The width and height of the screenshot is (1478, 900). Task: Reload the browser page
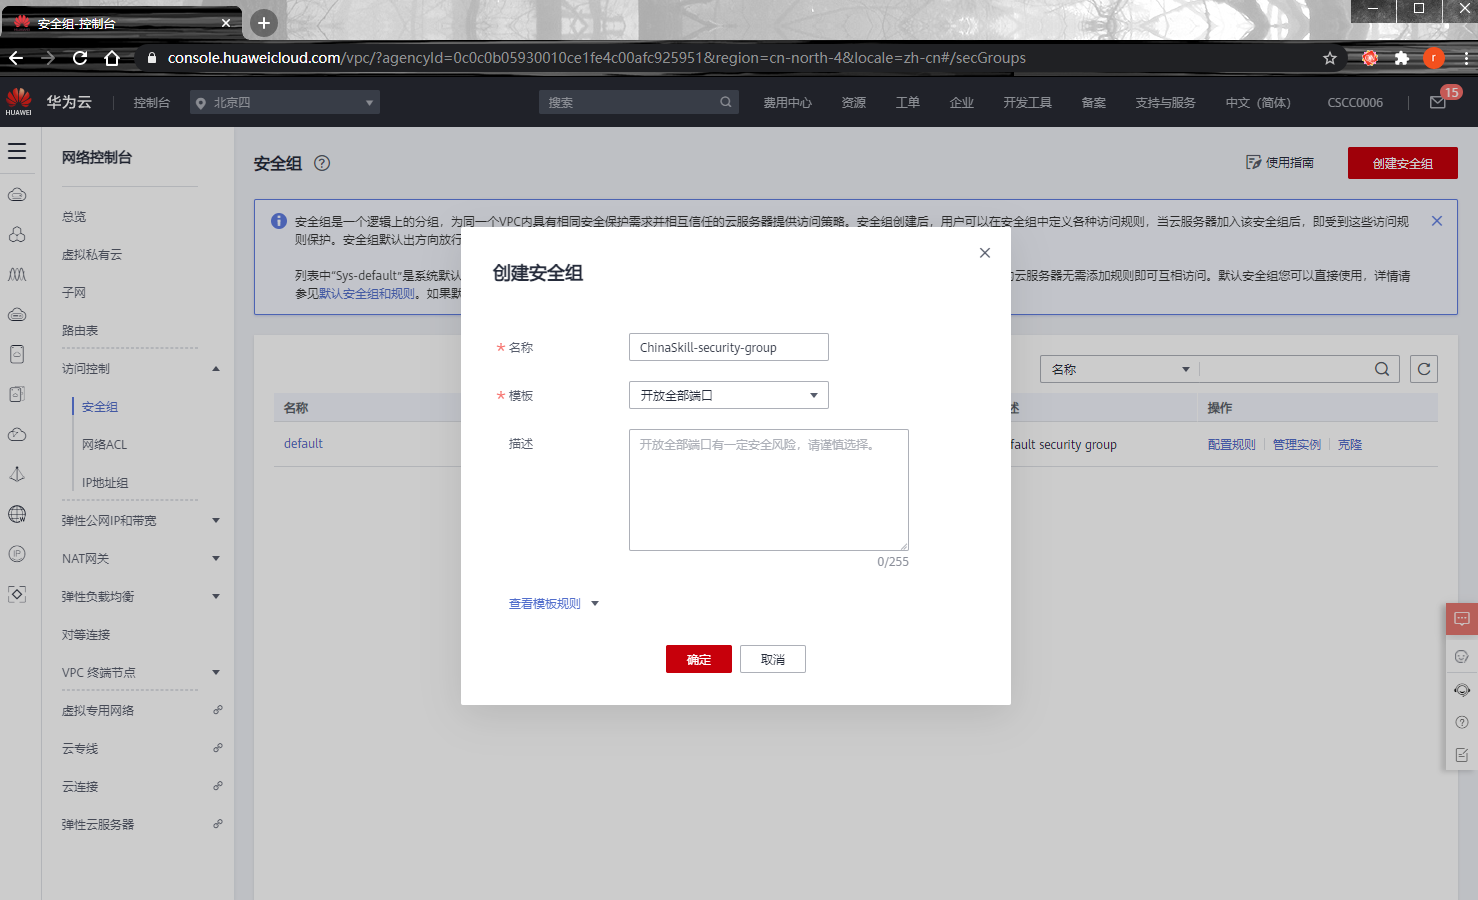tap(80, 58)
